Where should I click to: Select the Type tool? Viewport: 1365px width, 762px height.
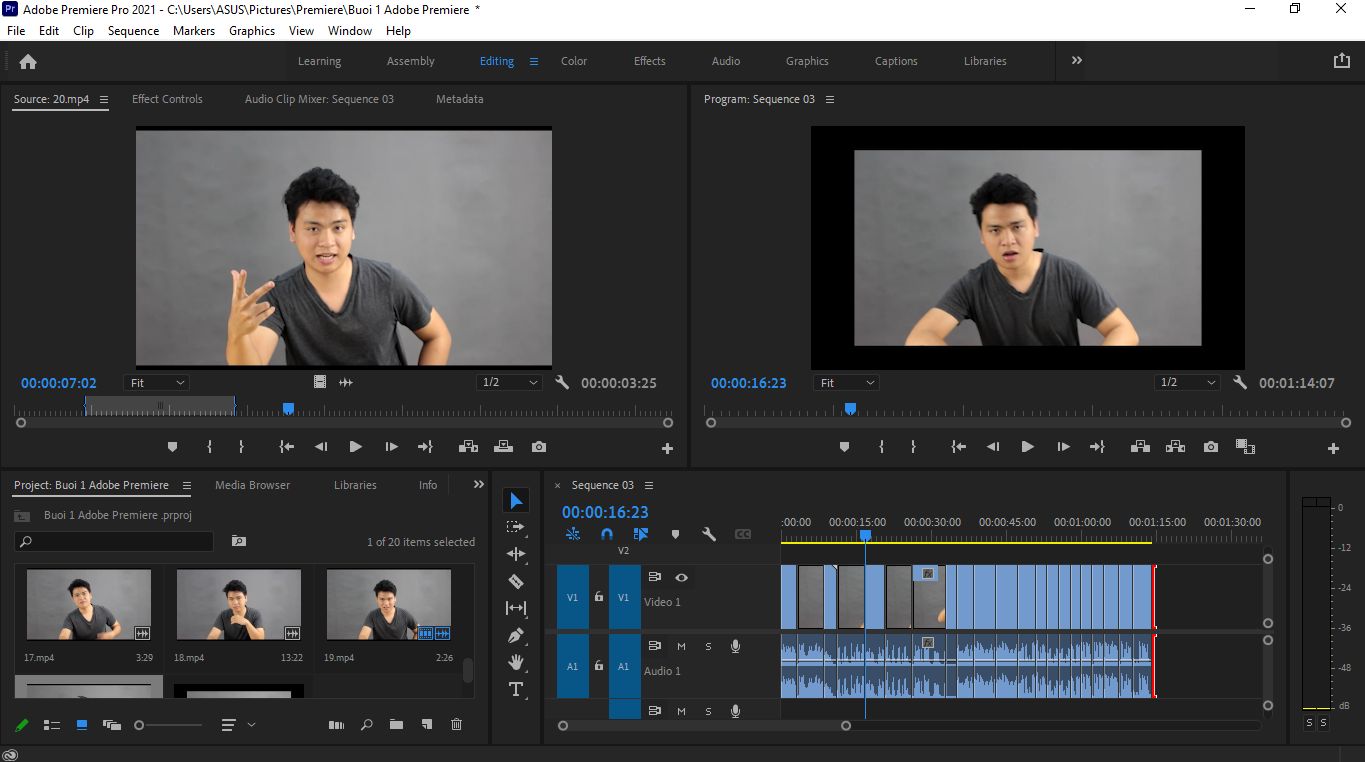pyautogui.click(x=516, y=689)
